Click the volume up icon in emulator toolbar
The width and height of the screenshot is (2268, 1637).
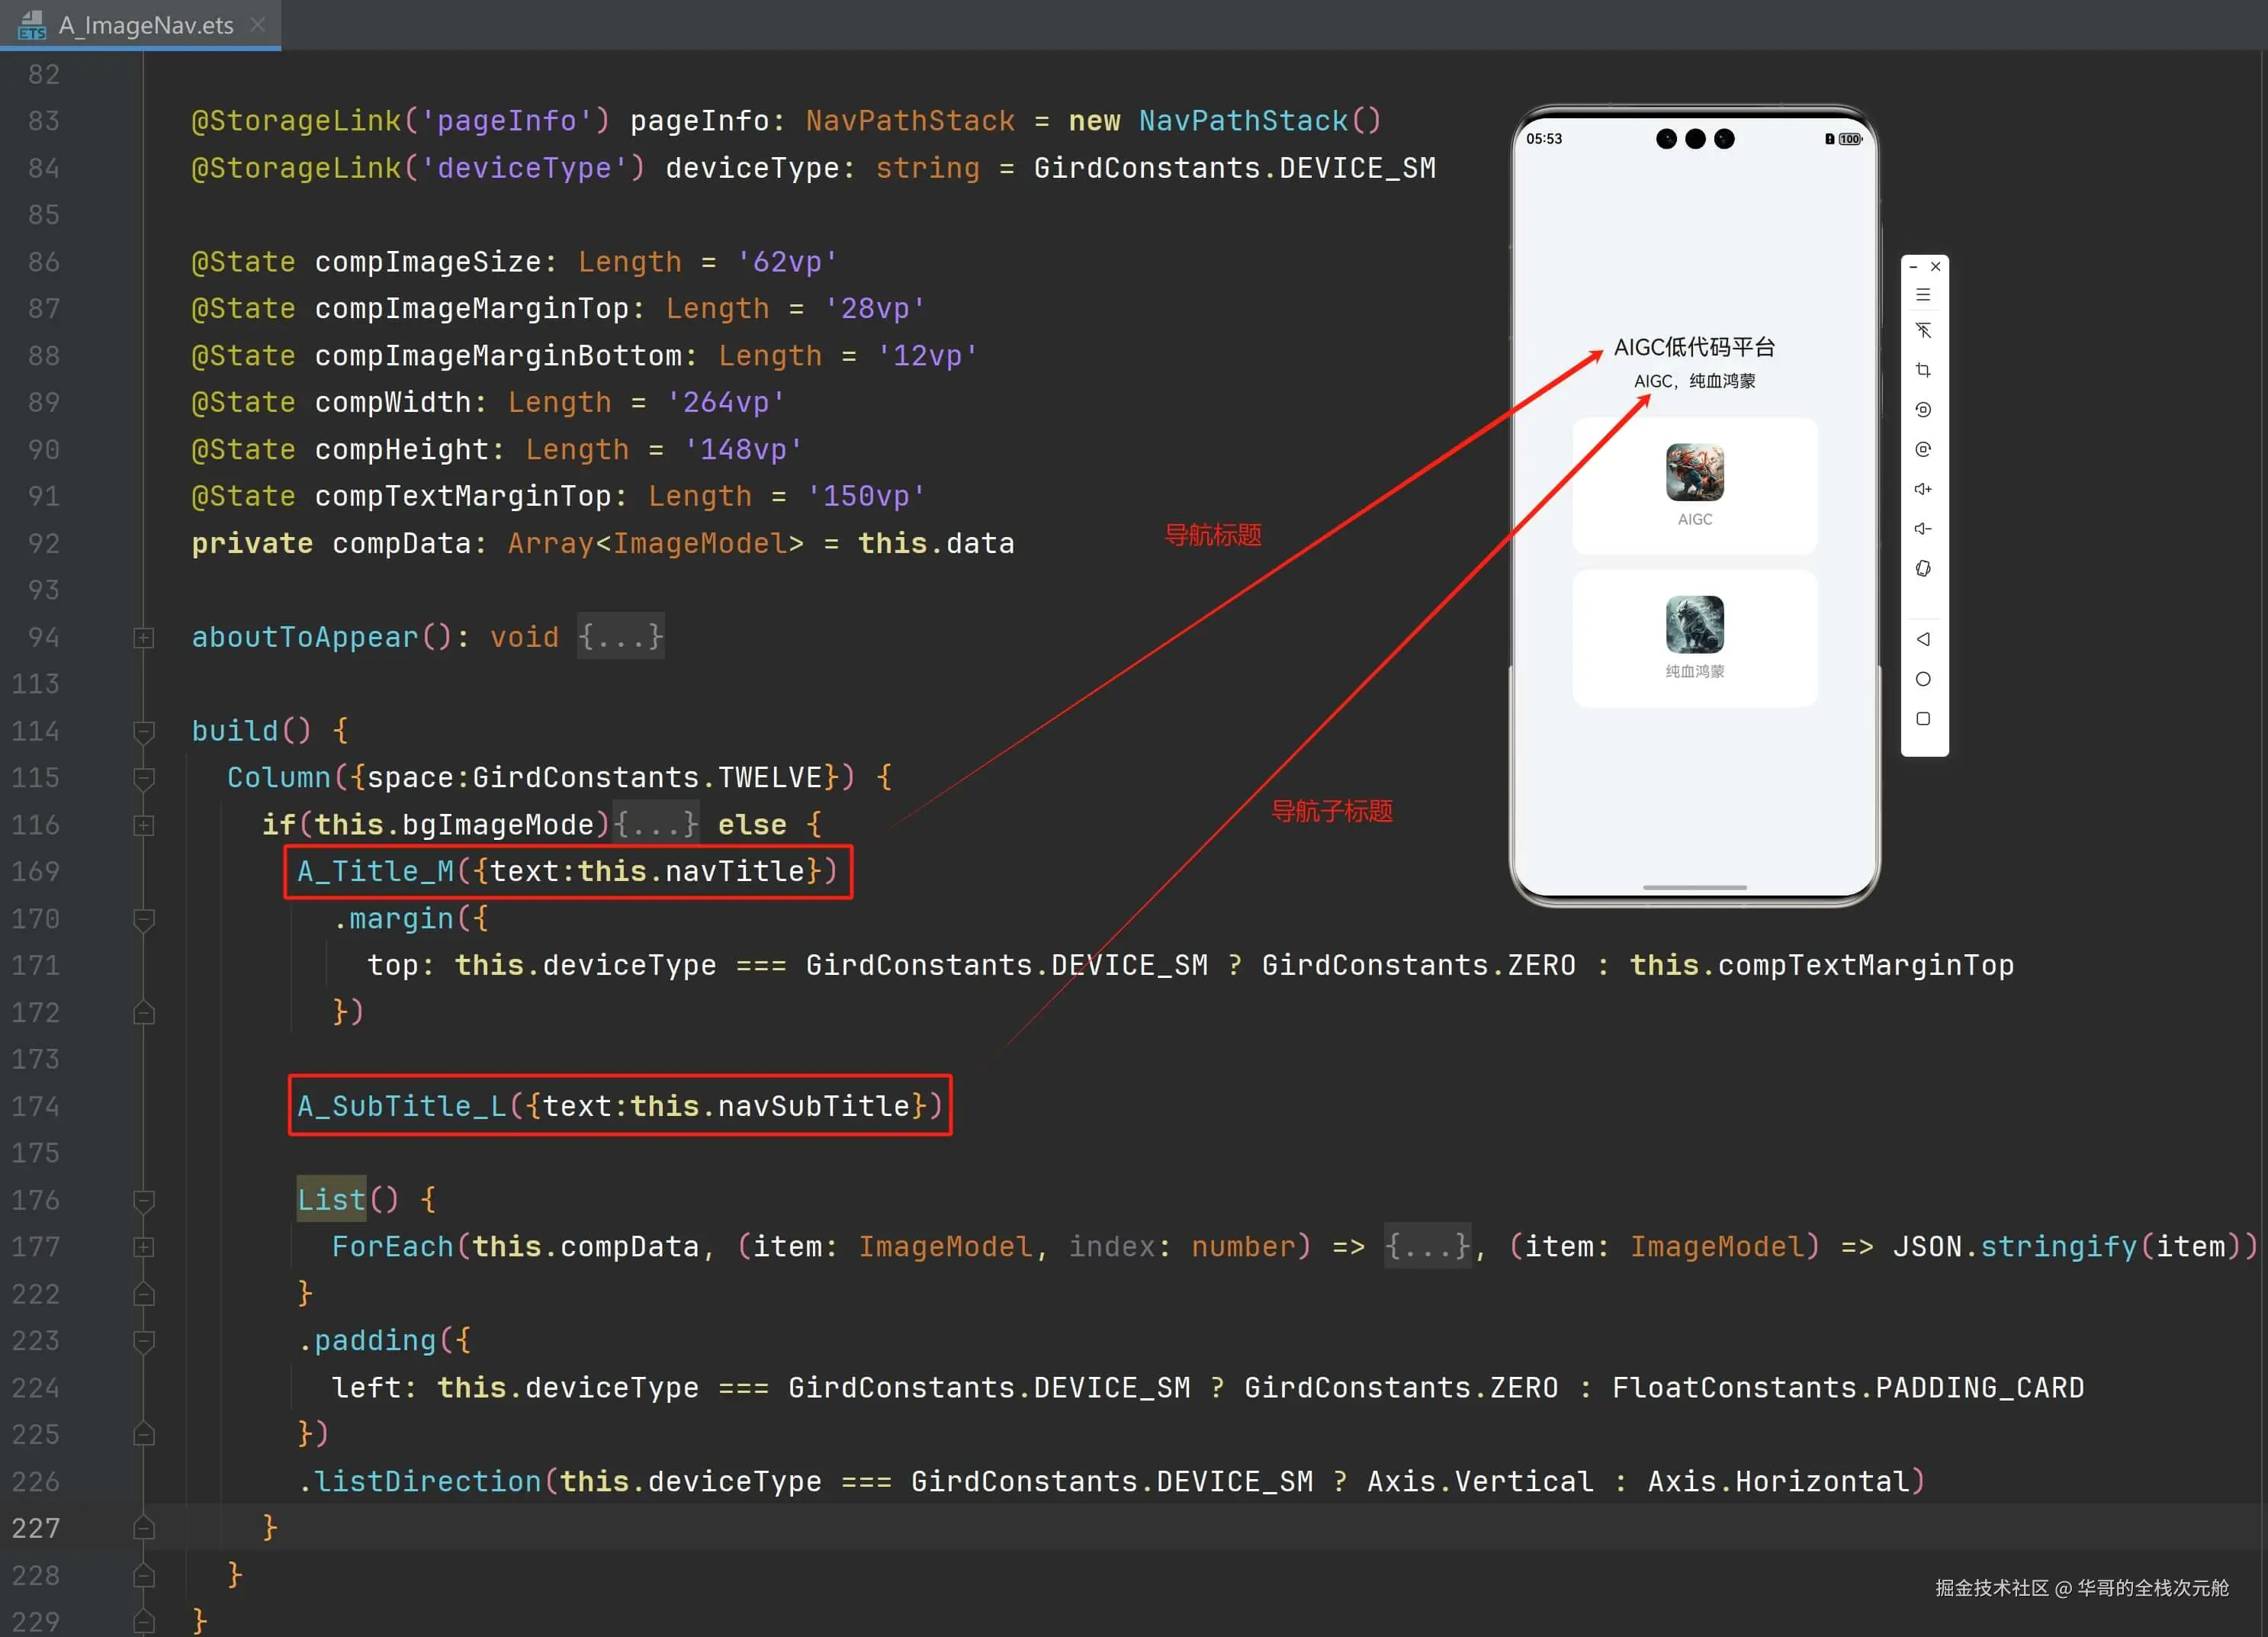1922,489
